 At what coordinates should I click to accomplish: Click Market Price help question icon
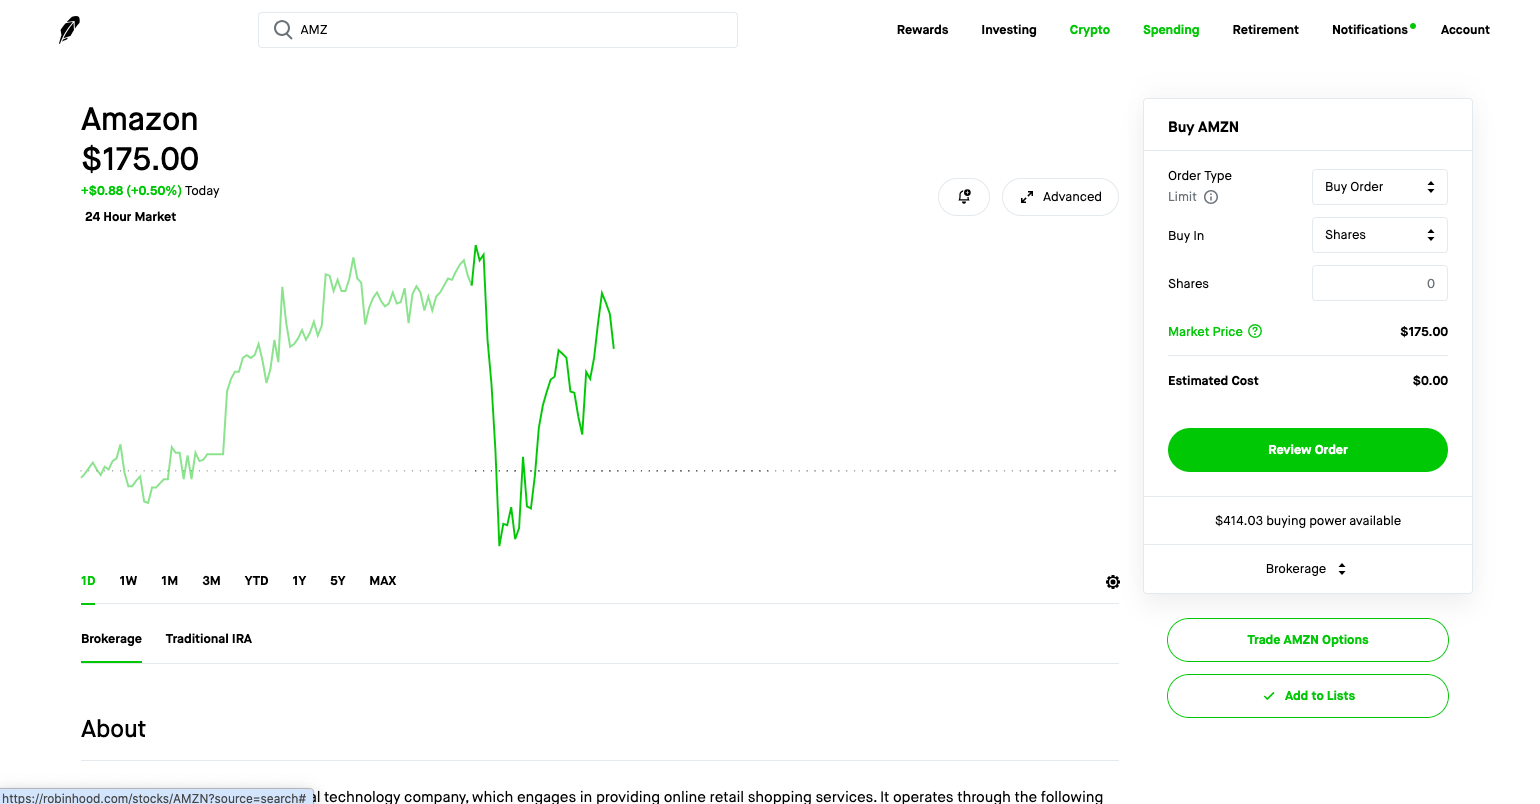pyautogui.click(x=1255, y=331)
